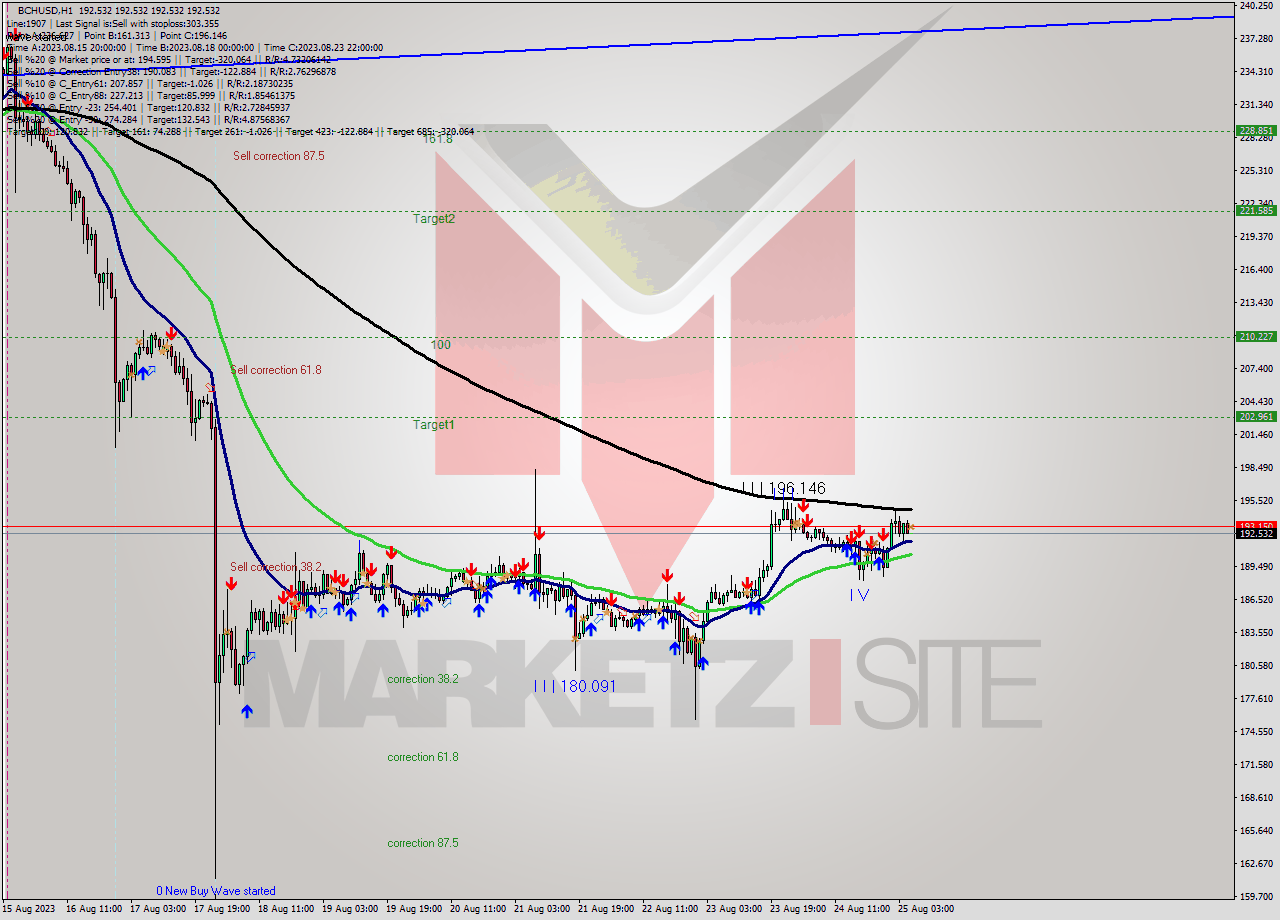Click the red sell arrow near 17 Aug 03:00
This screenshot has width=1280, height=920.
172,332
